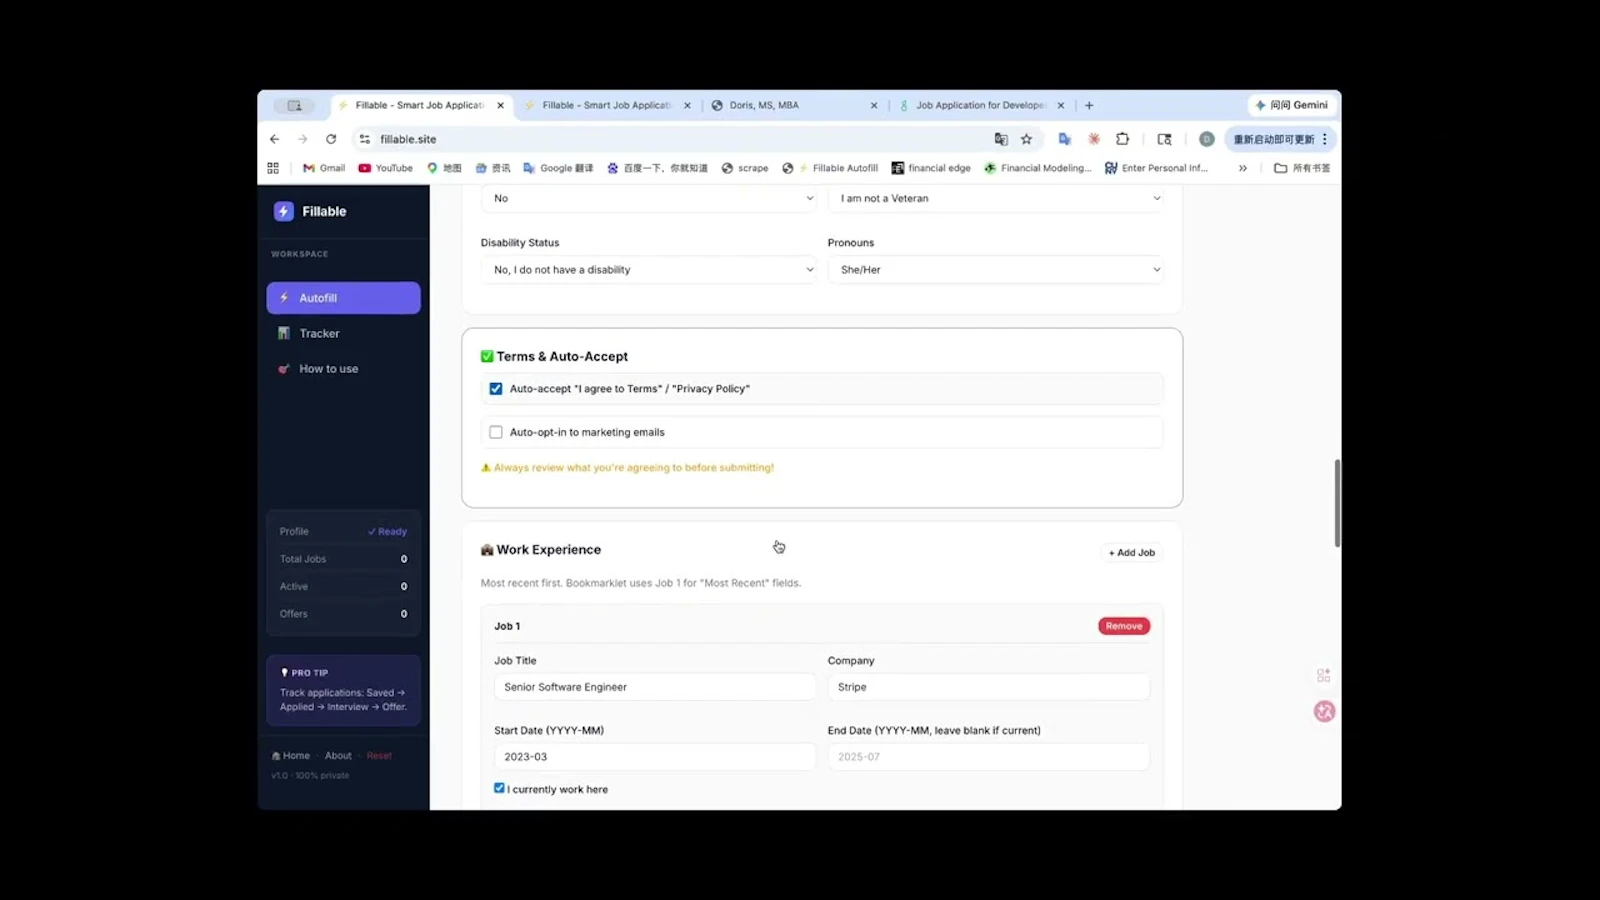
Task: Click the page's vertical scrollbar thumb
Action: (1337, 503)
